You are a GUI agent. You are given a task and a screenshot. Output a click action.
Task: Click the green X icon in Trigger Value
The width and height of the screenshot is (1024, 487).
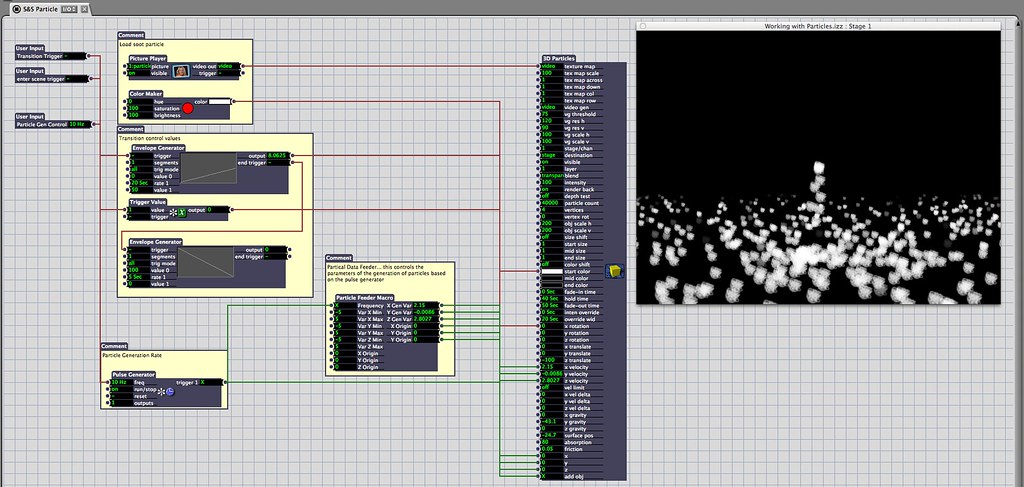[x=182, y=212]
